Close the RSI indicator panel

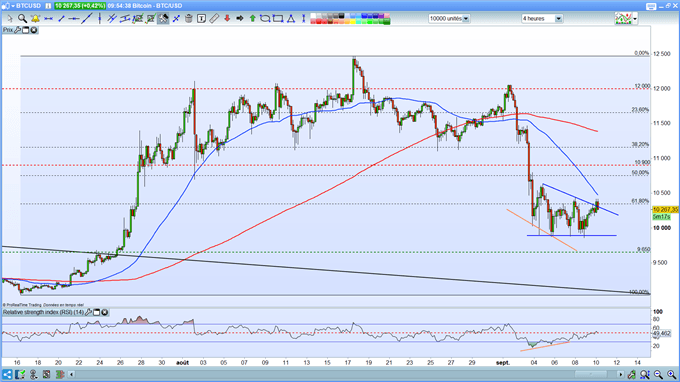click(105, 312)
